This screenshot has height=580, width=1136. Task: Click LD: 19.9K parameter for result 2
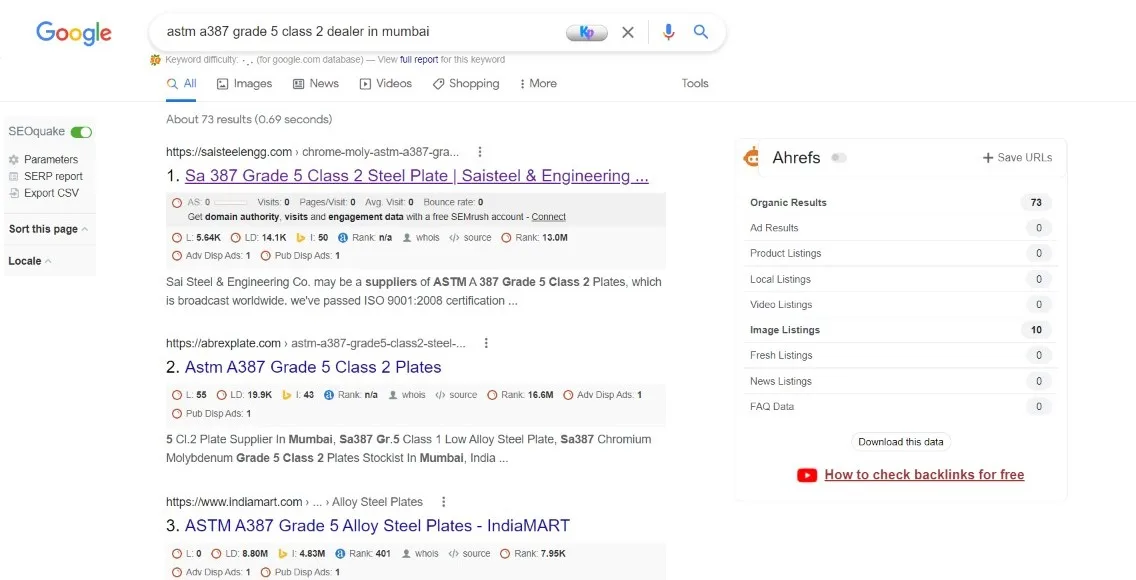click(x=244, y=395)
